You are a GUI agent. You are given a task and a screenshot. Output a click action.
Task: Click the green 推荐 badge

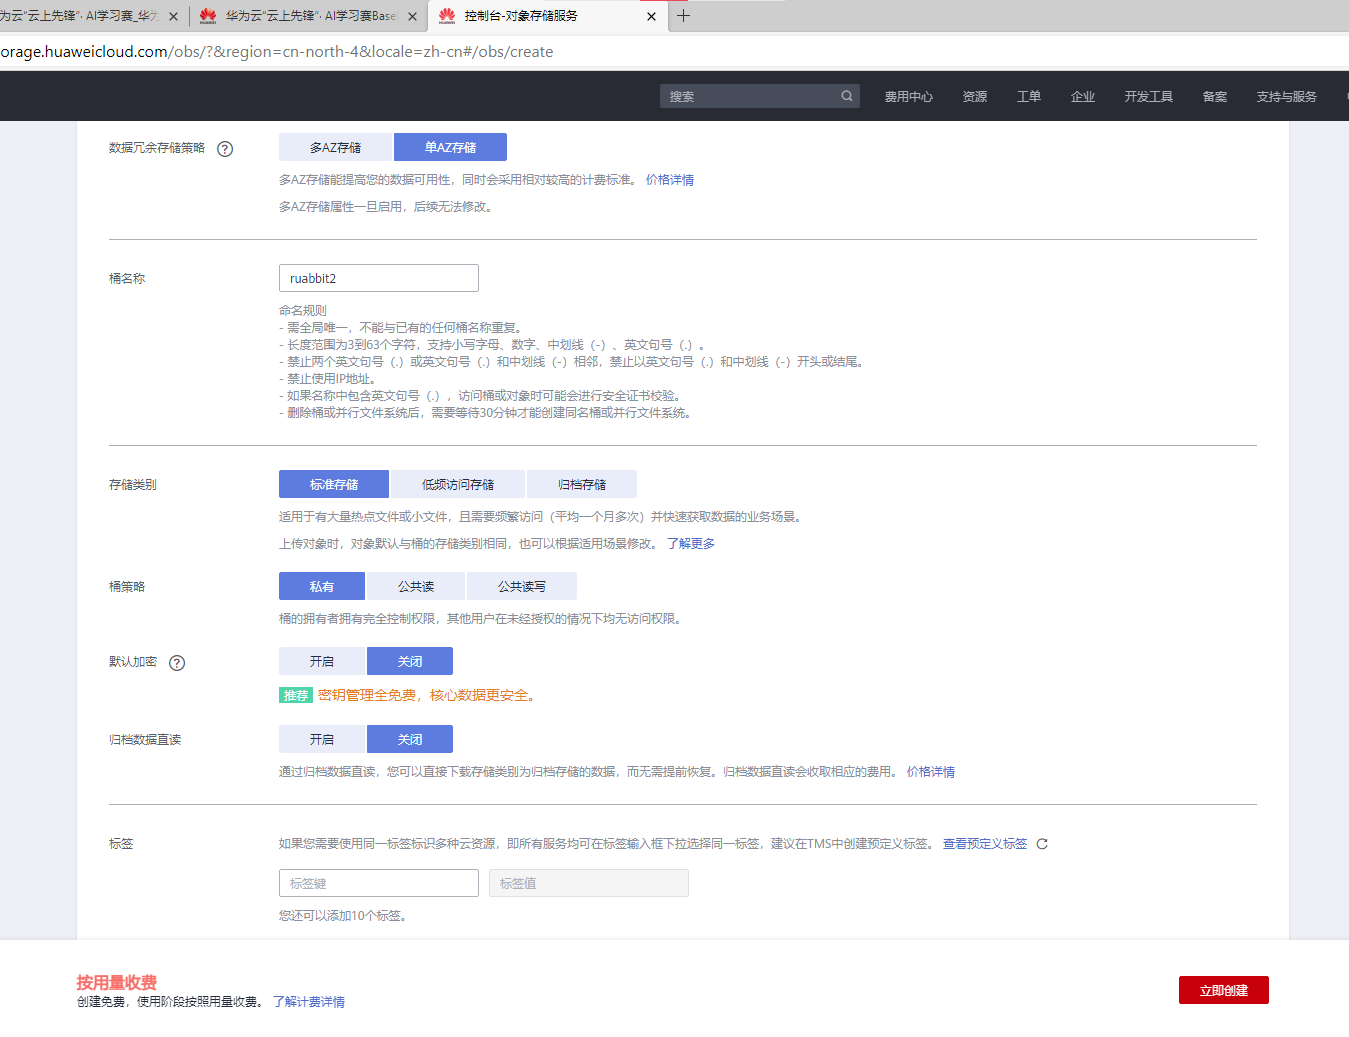[x=296, y=695]
